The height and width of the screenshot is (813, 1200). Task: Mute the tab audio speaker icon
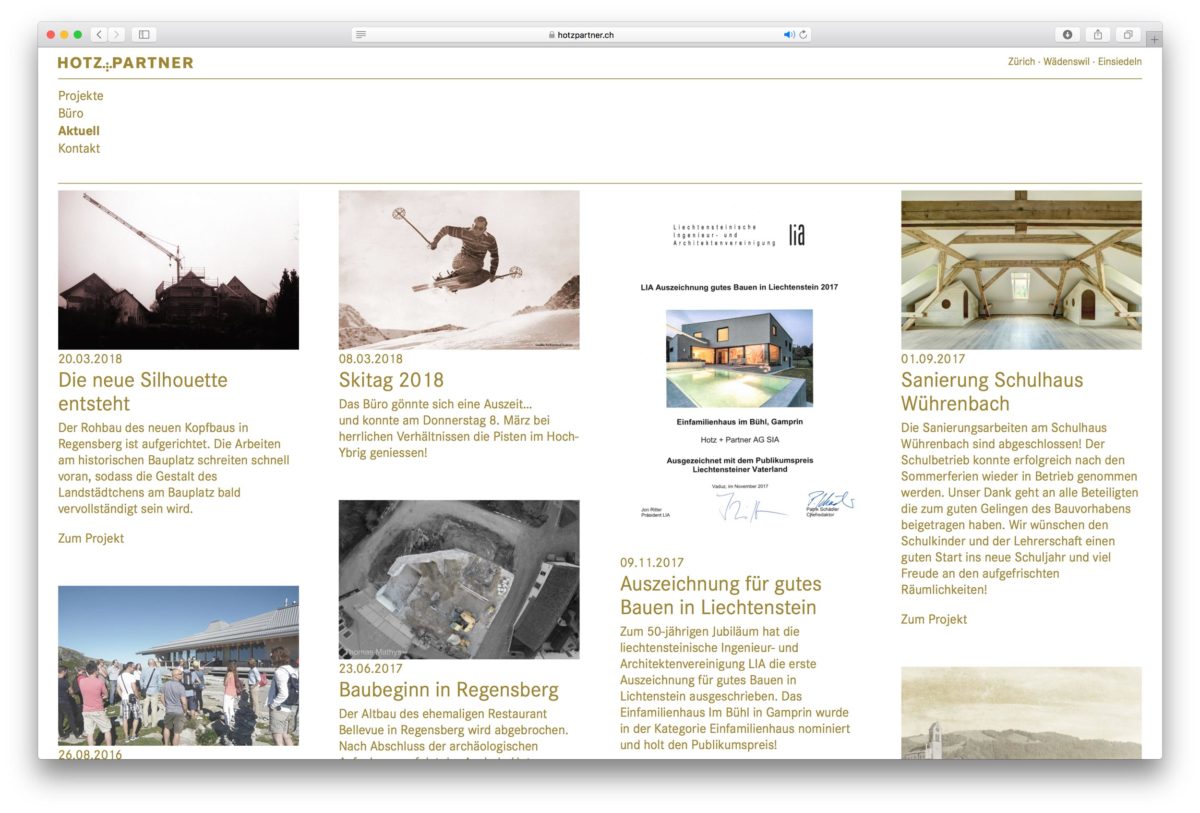click(789, 35)
